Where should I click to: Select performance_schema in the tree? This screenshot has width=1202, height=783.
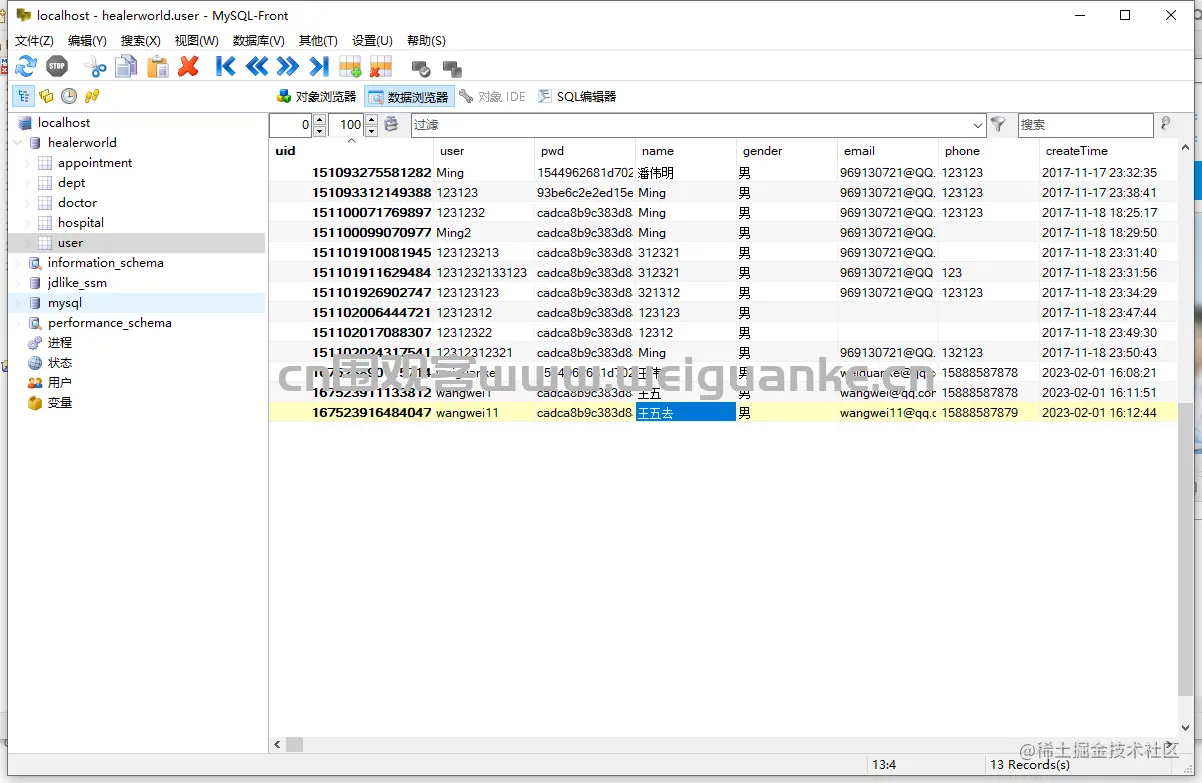point(109,323)
